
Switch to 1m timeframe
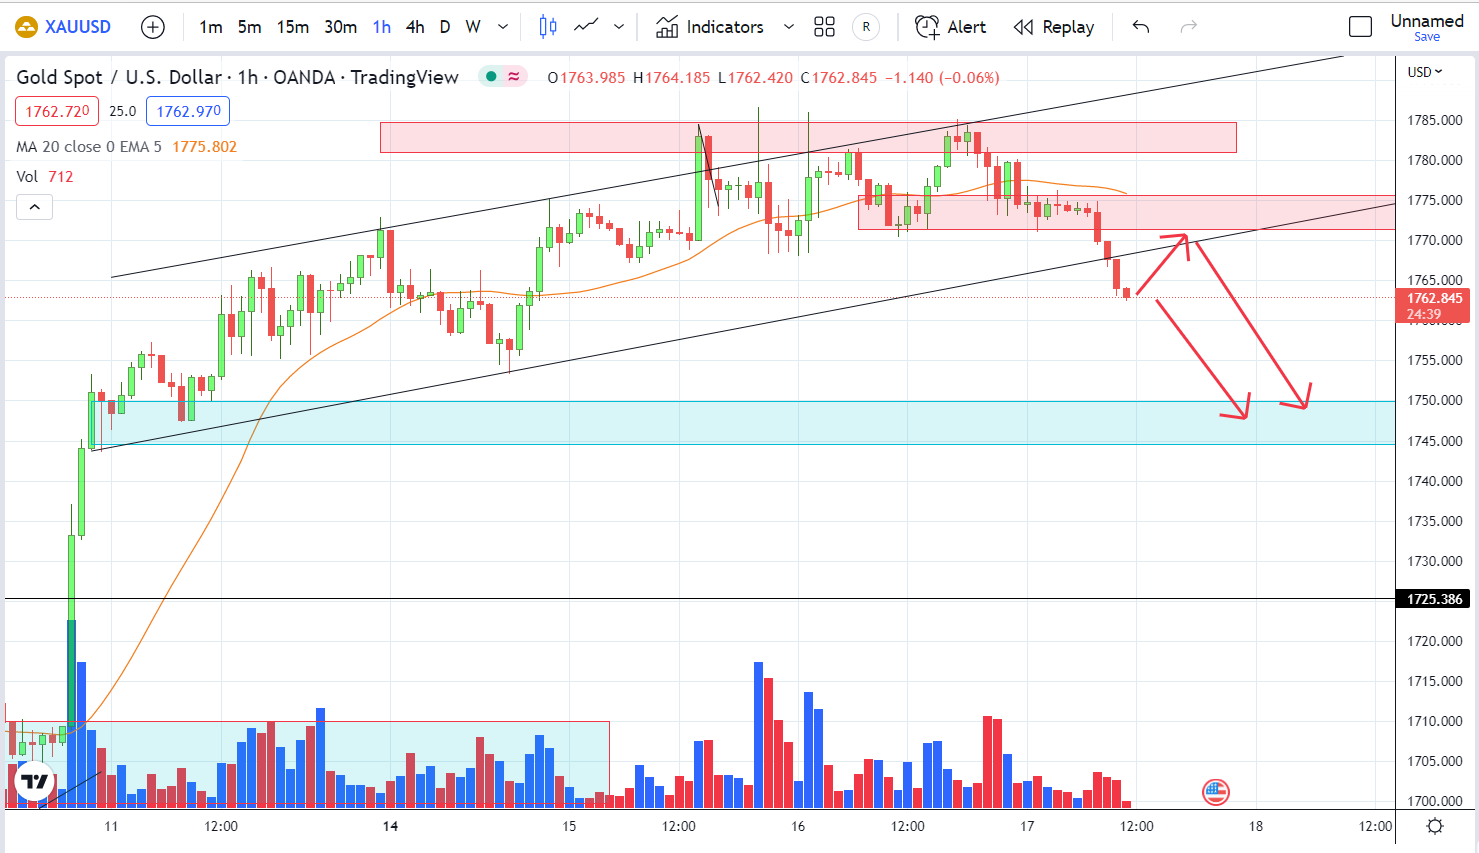point(210,27)
